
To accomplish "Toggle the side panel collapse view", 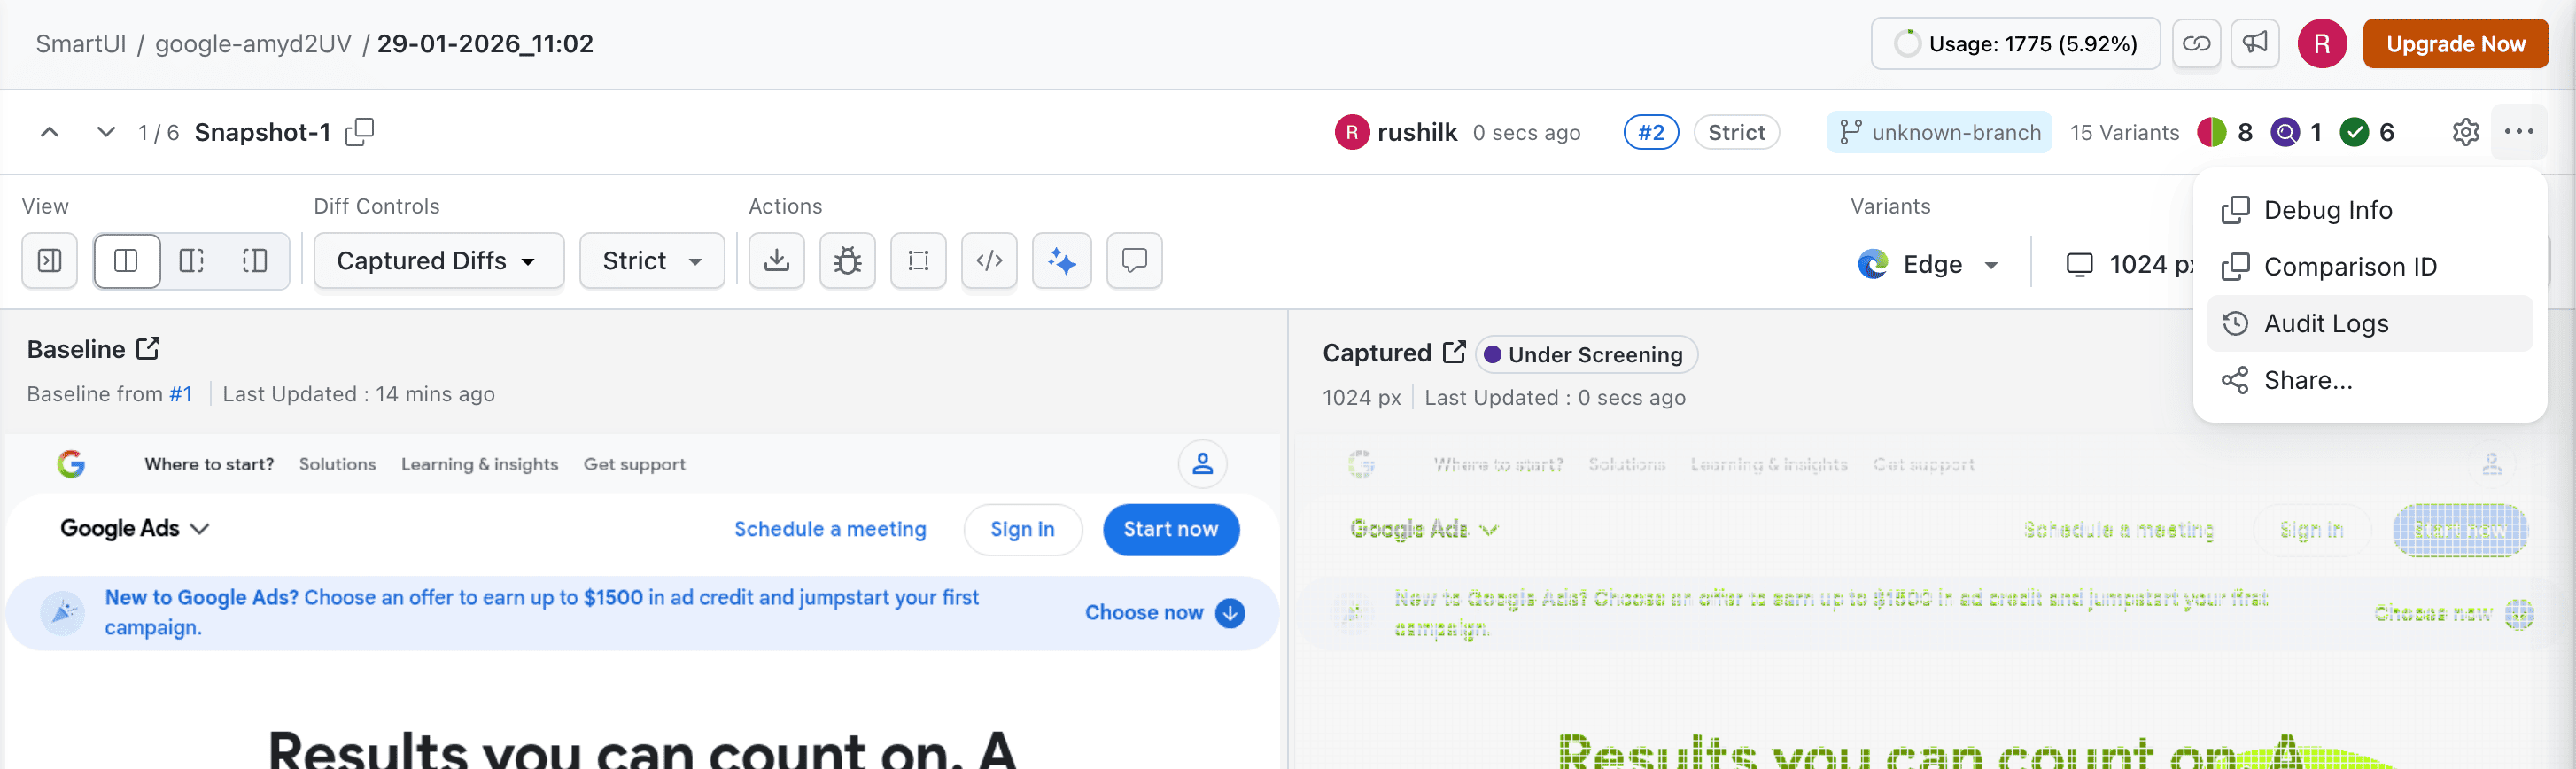I will click(x=49, y=261).
